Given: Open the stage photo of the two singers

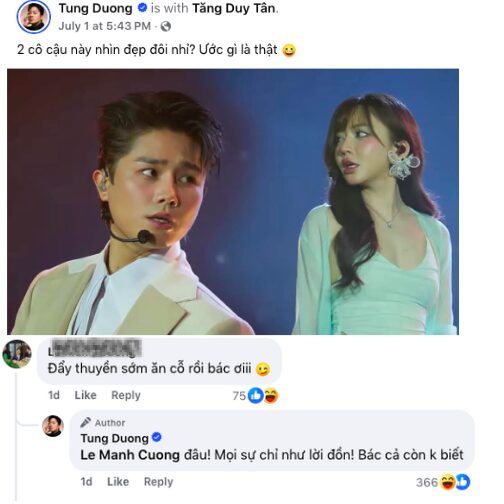Looking at the screenshot, I should pyautogui.click(x=233, y=202).
